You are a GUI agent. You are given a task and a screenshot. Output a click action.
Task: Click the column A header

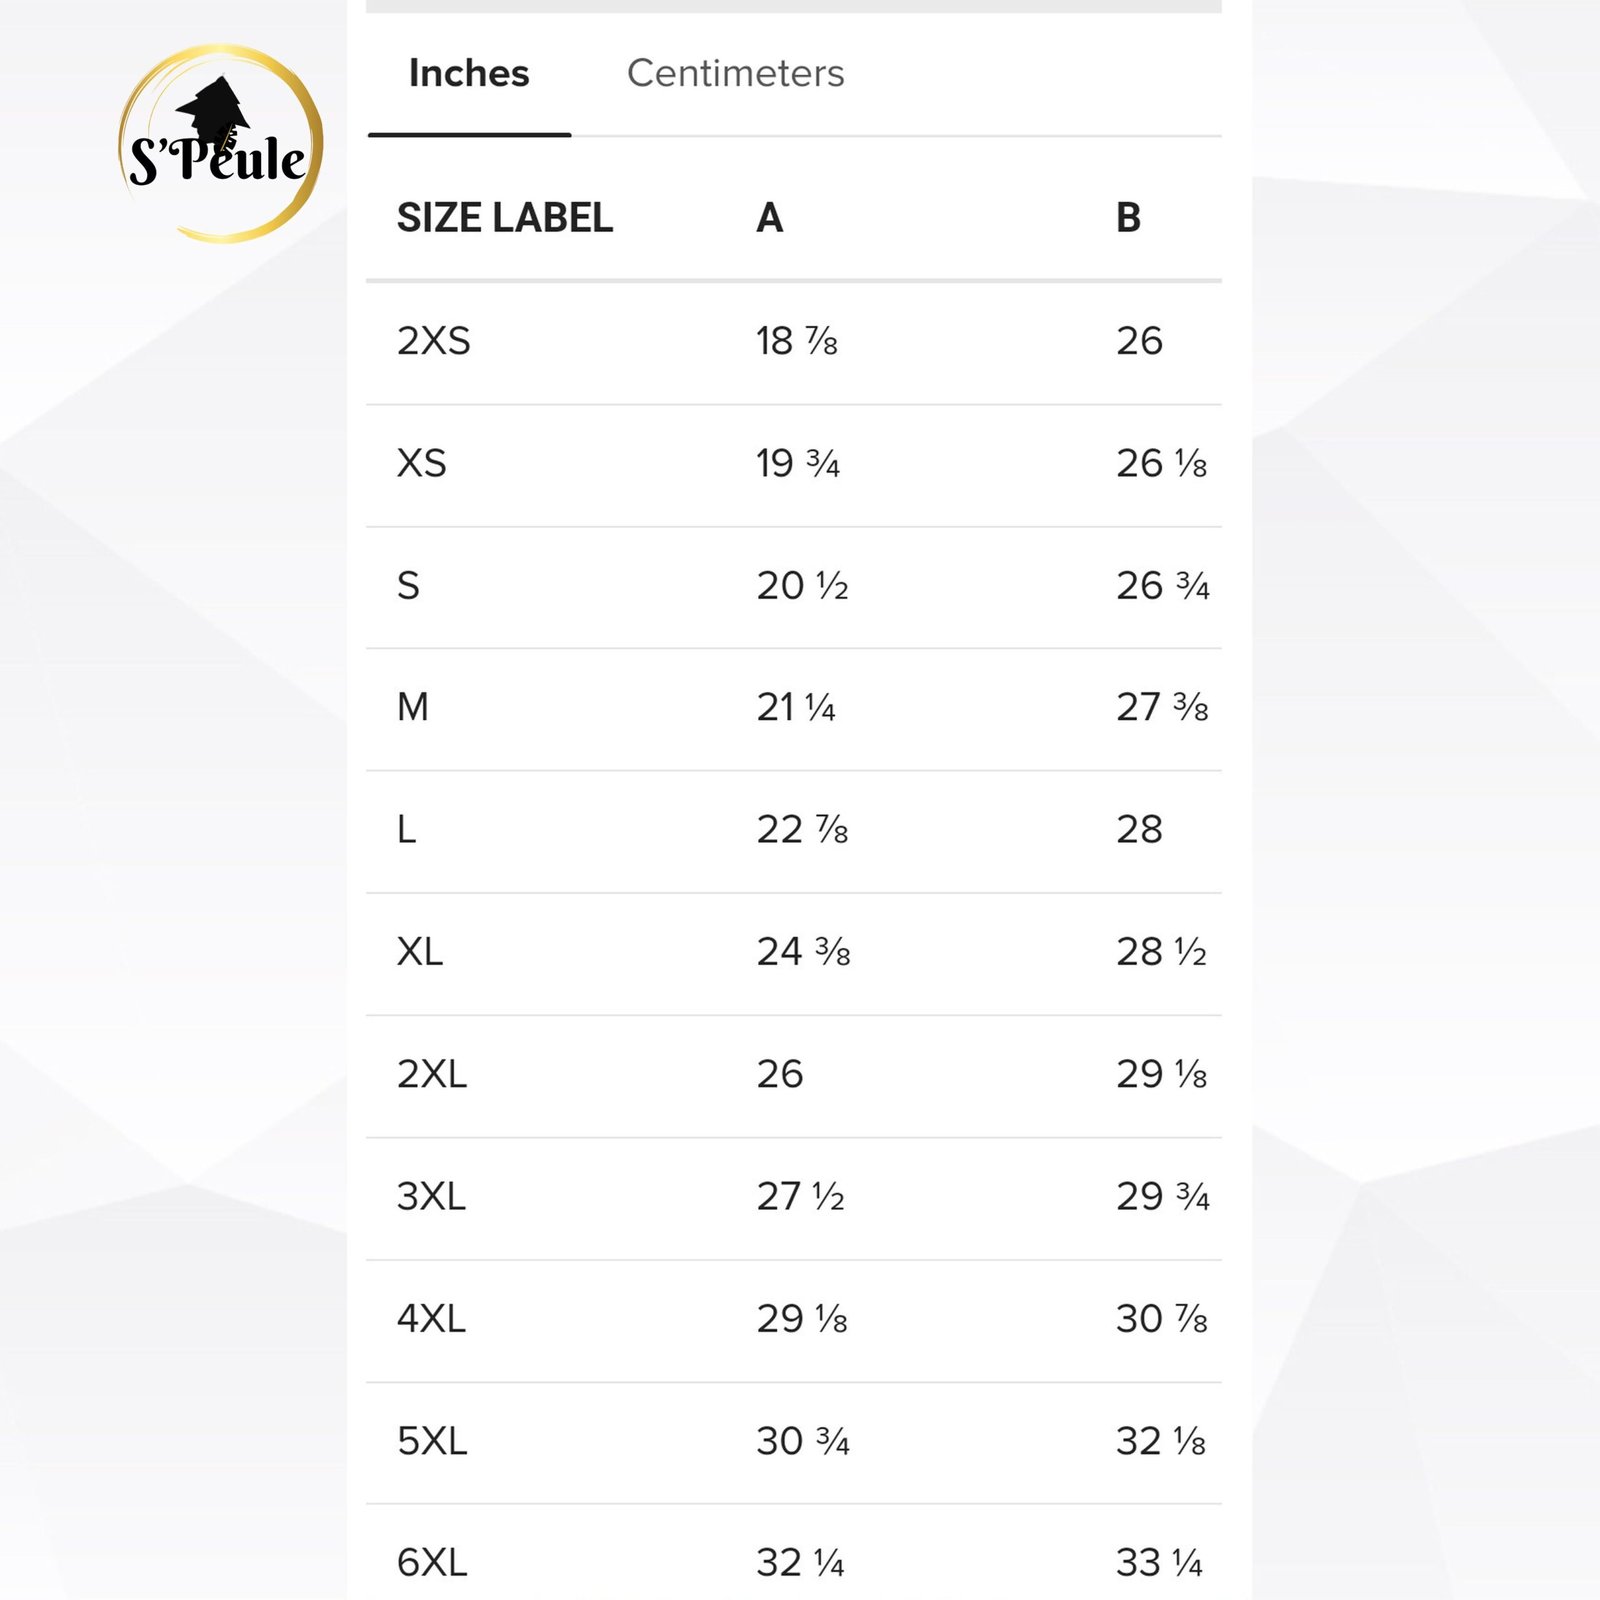(769, 218)
